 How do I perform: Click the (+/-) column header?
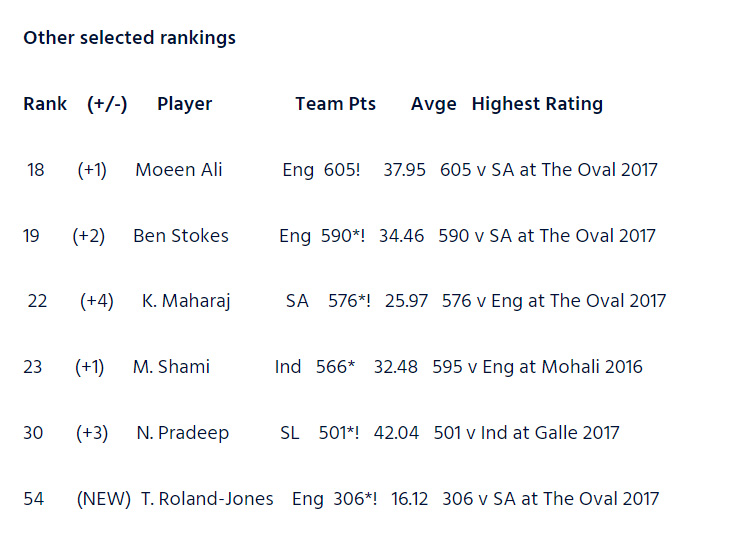point(107,104)
